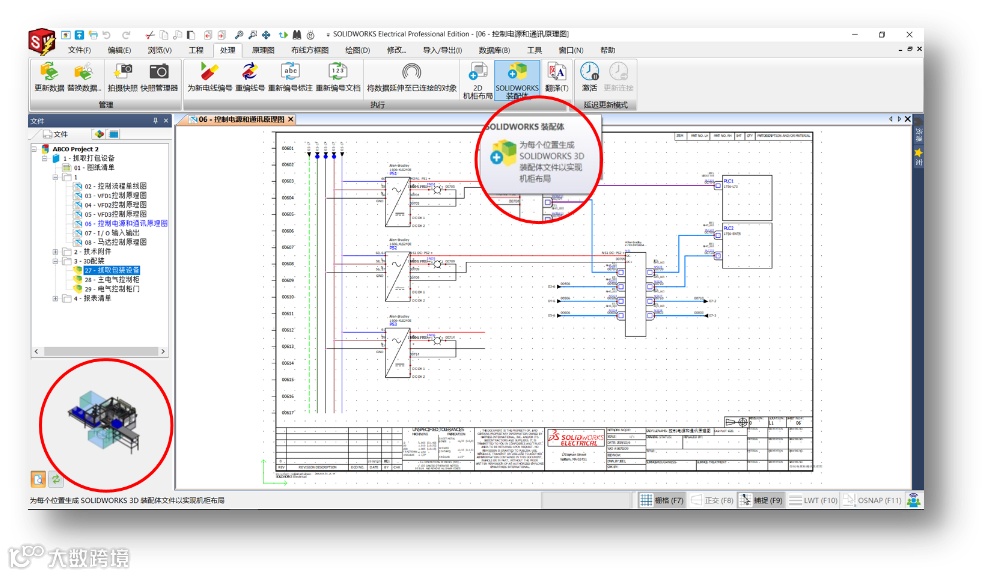Image resolution: width=990 pixels, height=576 pixels.
Task: Open the 快照管理器 snapshot manager
Action: point(159,77)
